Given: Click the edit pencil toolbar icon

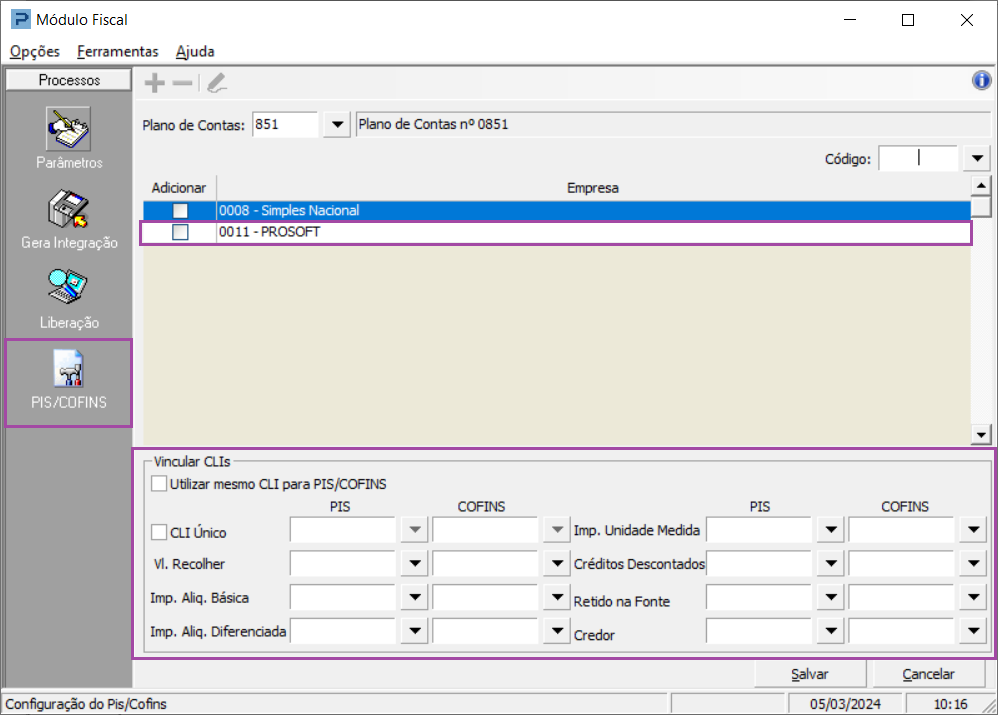Looking at the screenshot, I should [217, 83].
